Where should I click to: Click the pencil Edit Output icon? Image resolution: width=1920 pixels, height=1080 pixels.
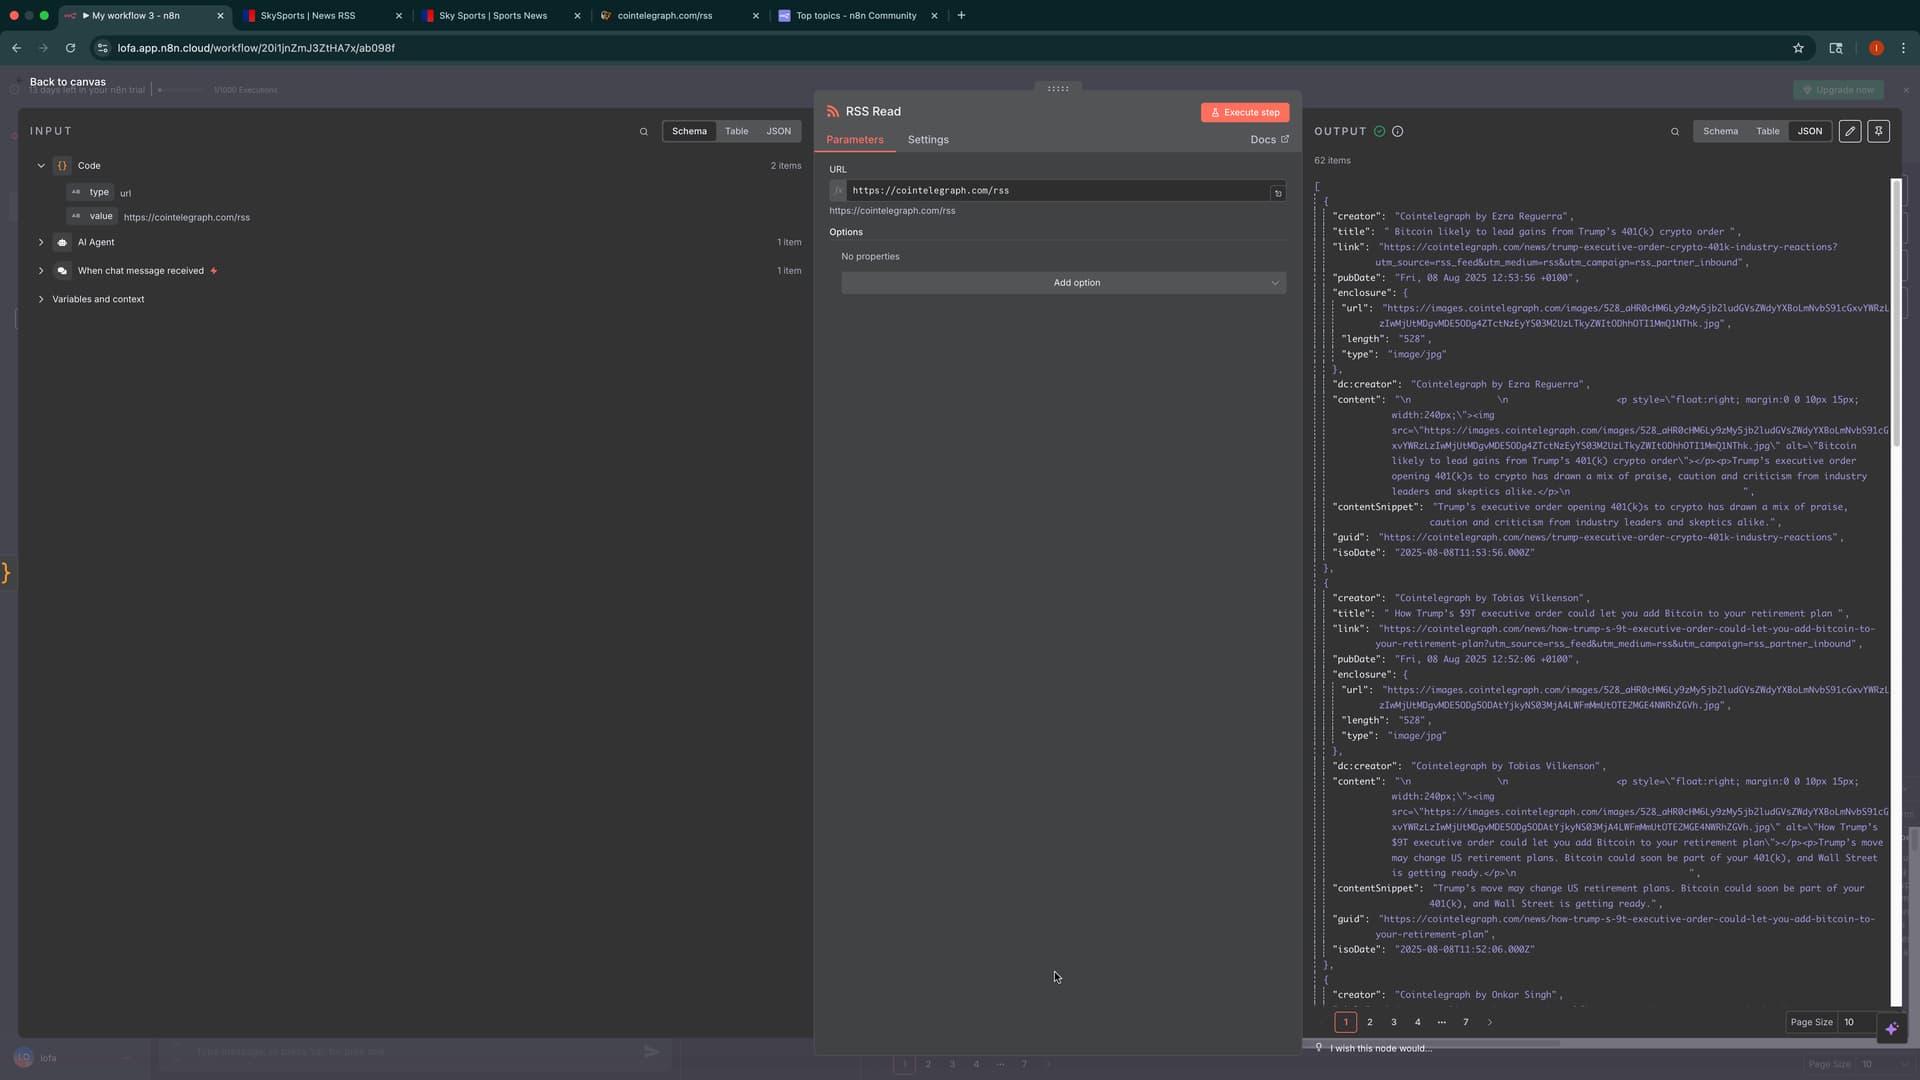click(x=1850, y=131)
